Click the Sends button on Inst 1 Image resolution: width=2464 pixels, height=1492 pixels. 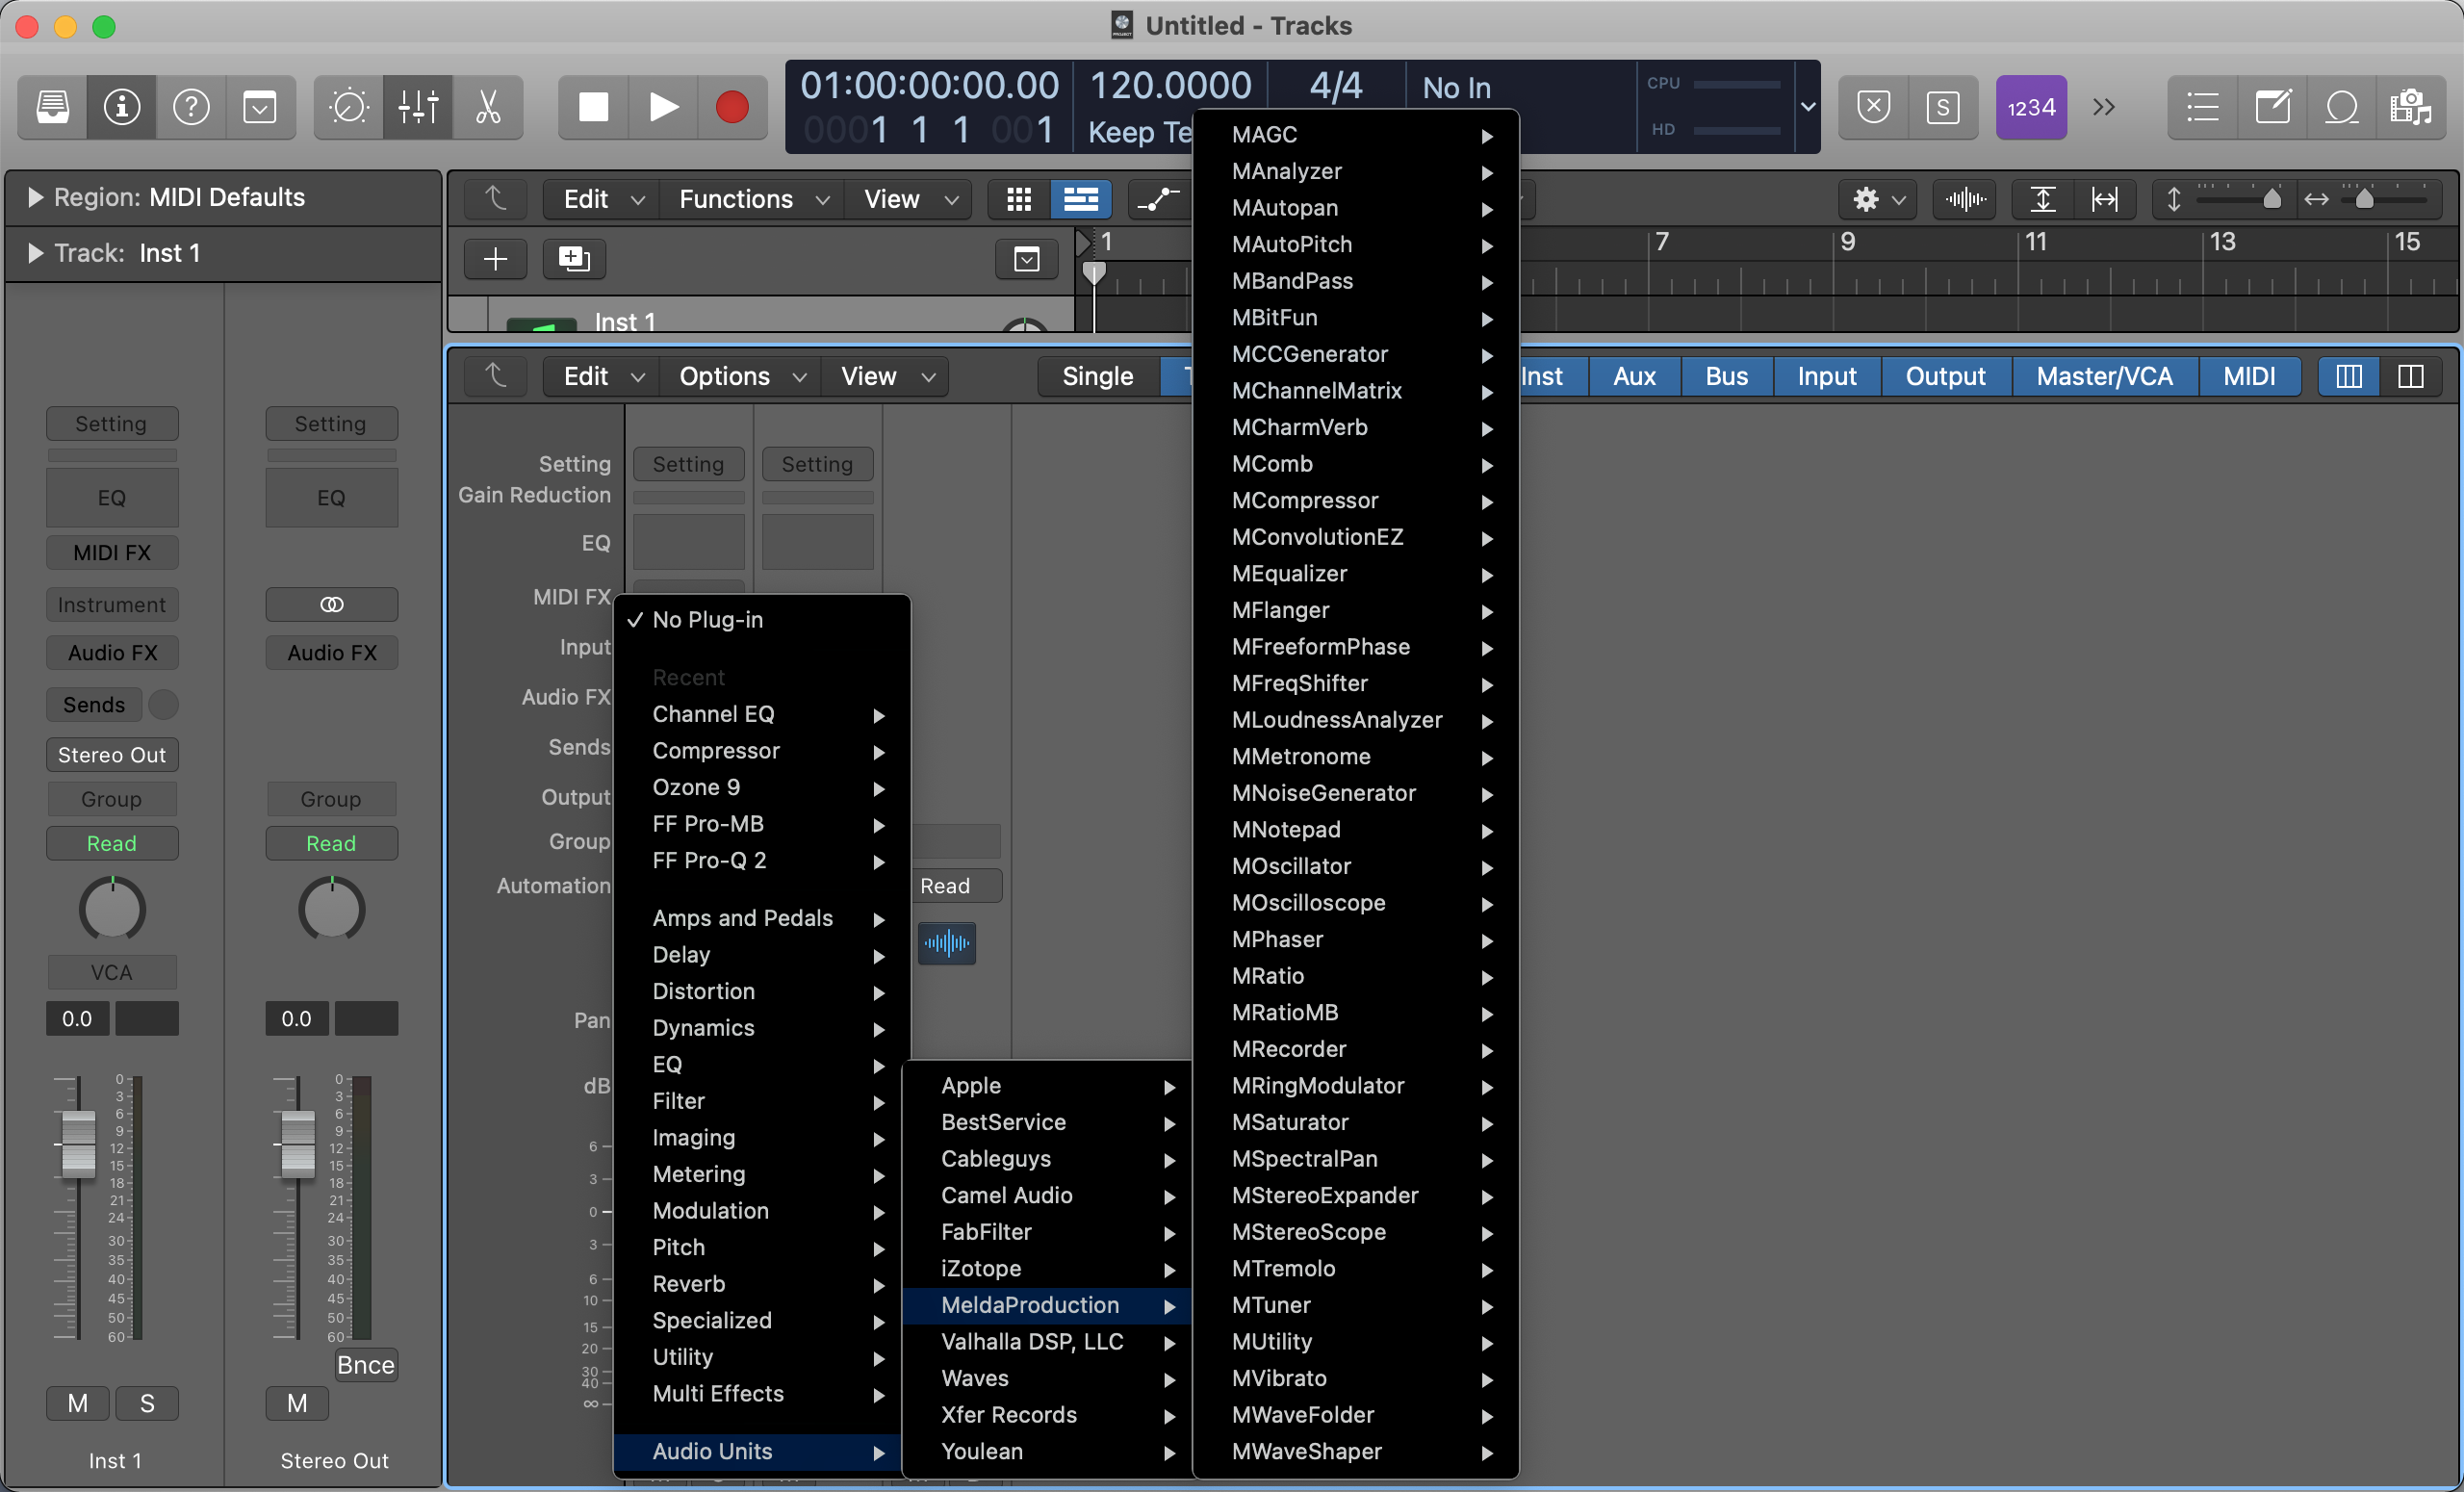tap(93, 705)
